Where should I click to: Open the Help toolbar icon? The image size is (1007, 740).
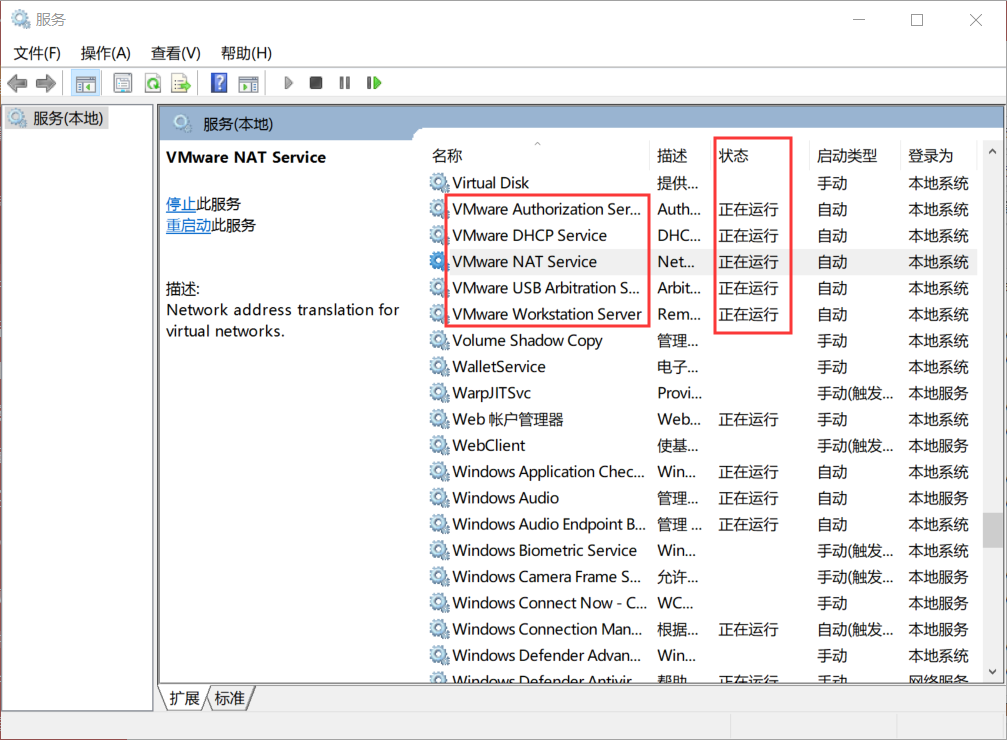click(x=219, y=83)
